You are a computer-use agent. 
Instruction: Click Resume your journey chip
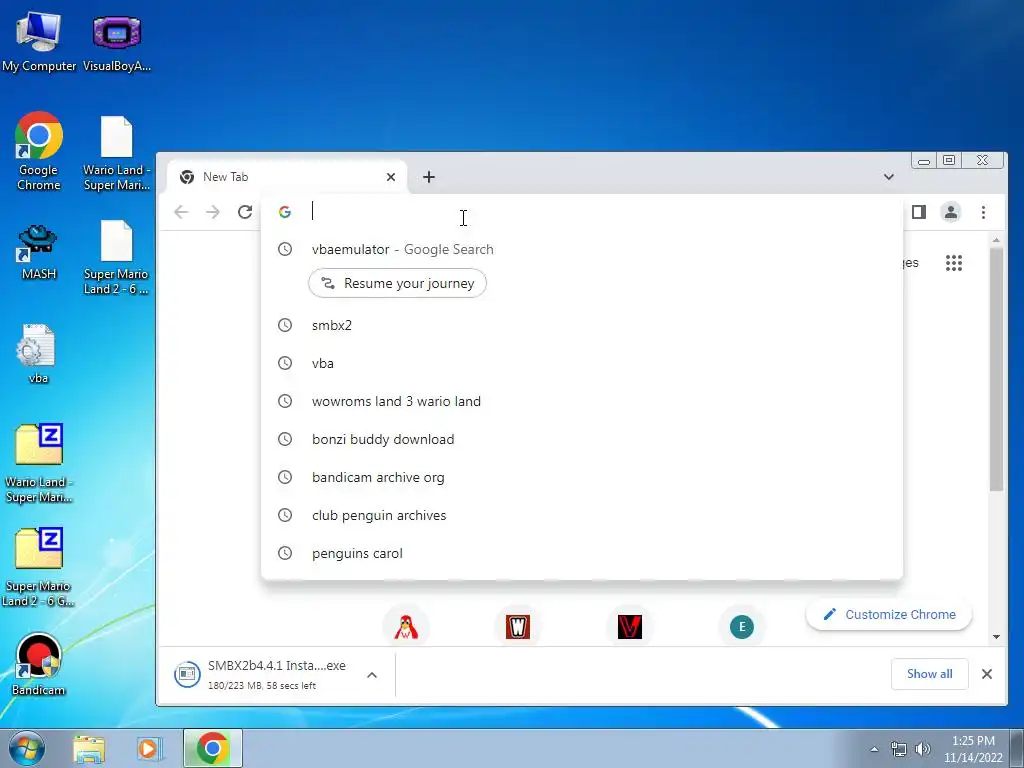point(397,283)
